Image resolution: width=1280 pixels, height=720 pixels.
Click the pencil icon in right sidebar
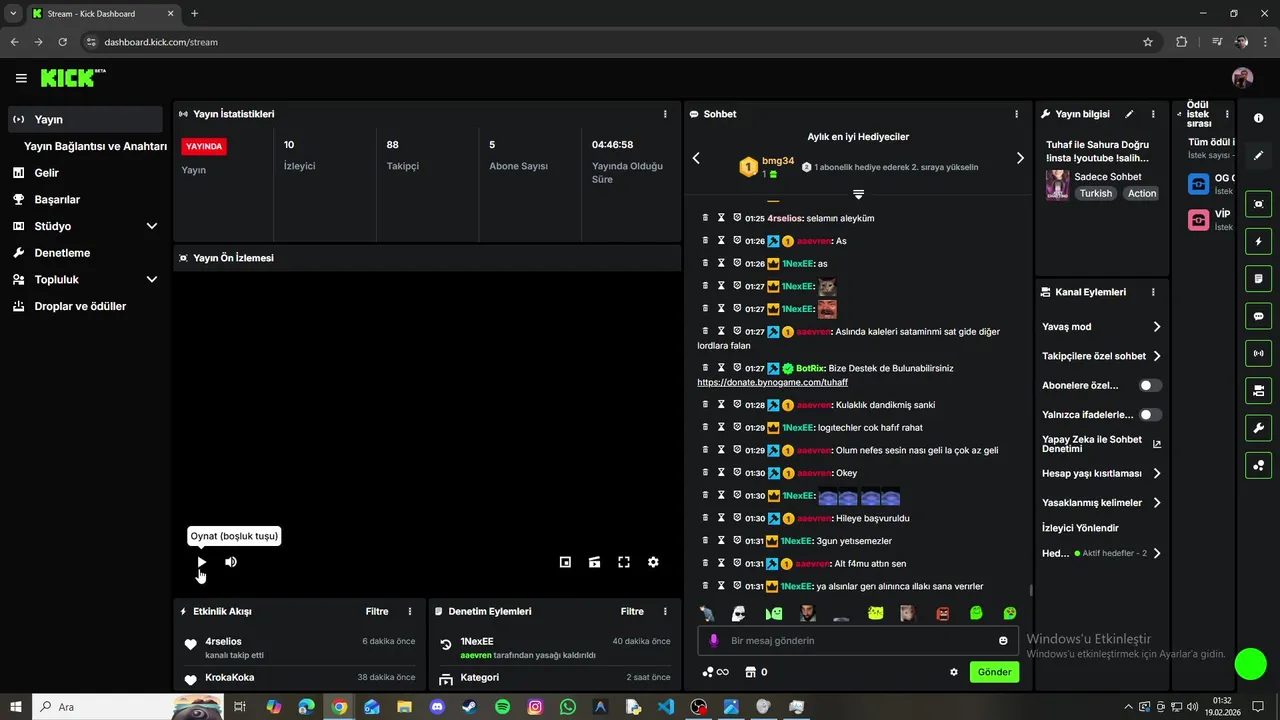[1258, 155]
